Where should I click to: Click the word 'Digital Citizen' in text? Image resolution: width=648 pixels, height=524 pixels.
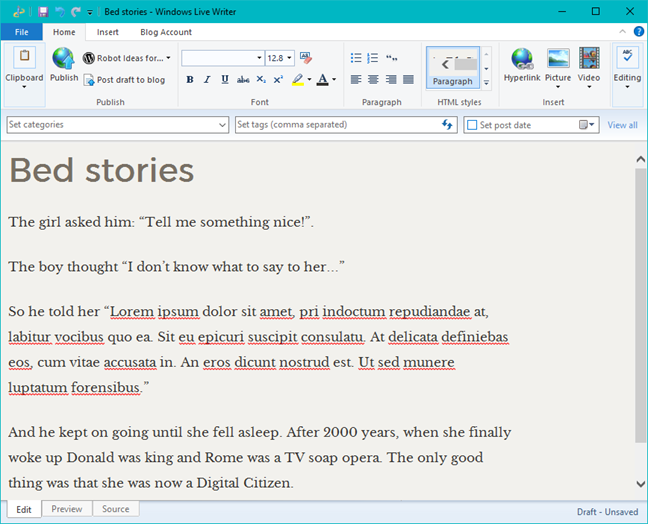pos(244,483)
